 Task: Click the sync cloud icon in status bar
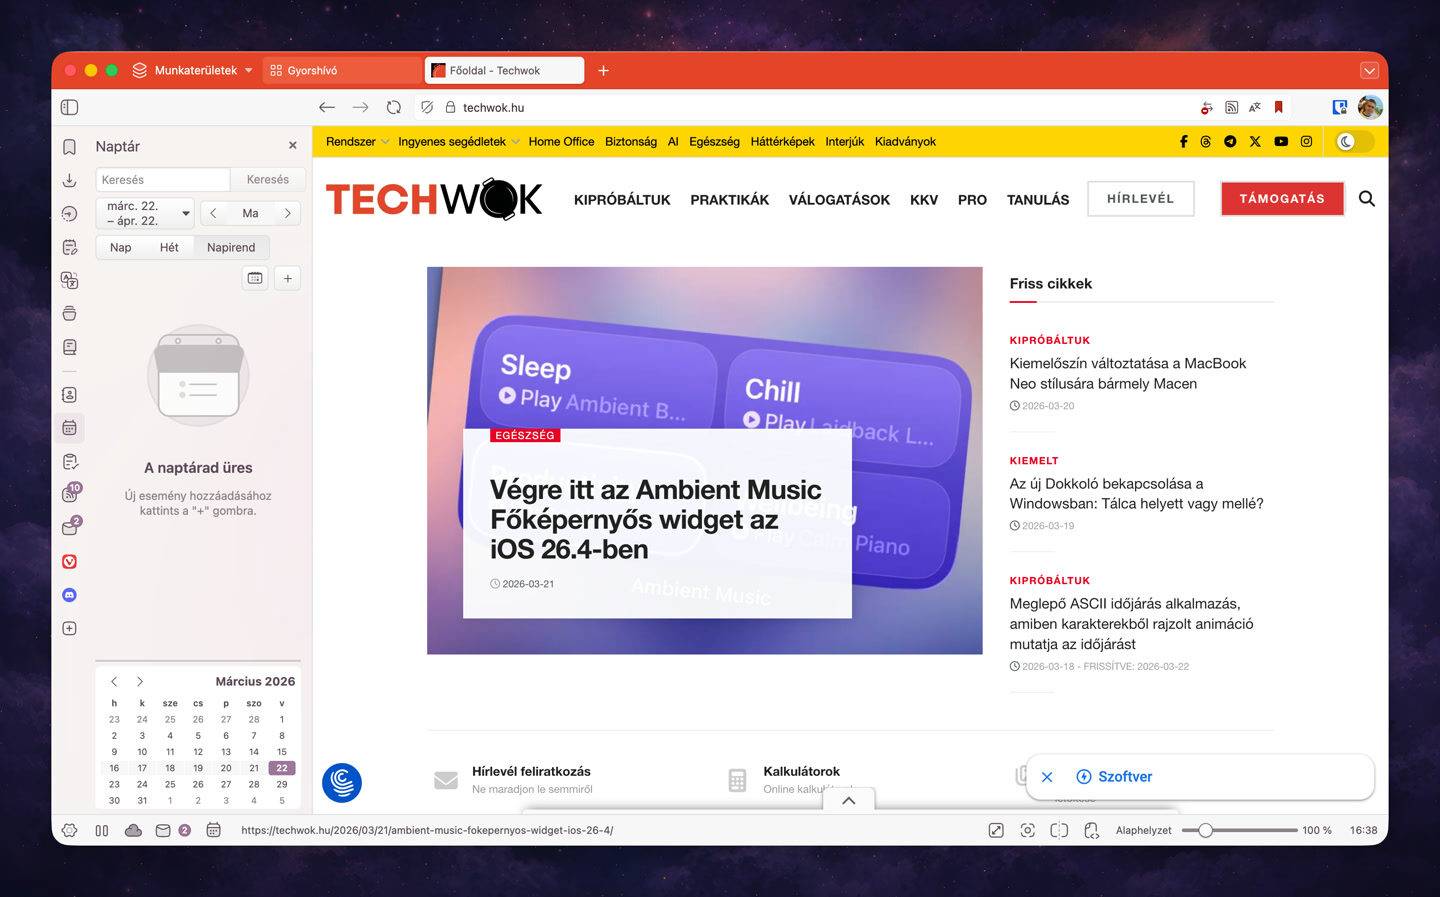[x=133, y=830]
